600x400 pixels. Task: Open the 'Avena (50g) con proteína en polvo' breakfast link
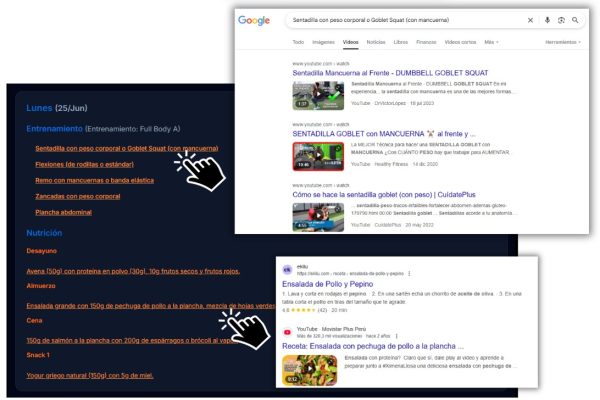click(133, 271)
